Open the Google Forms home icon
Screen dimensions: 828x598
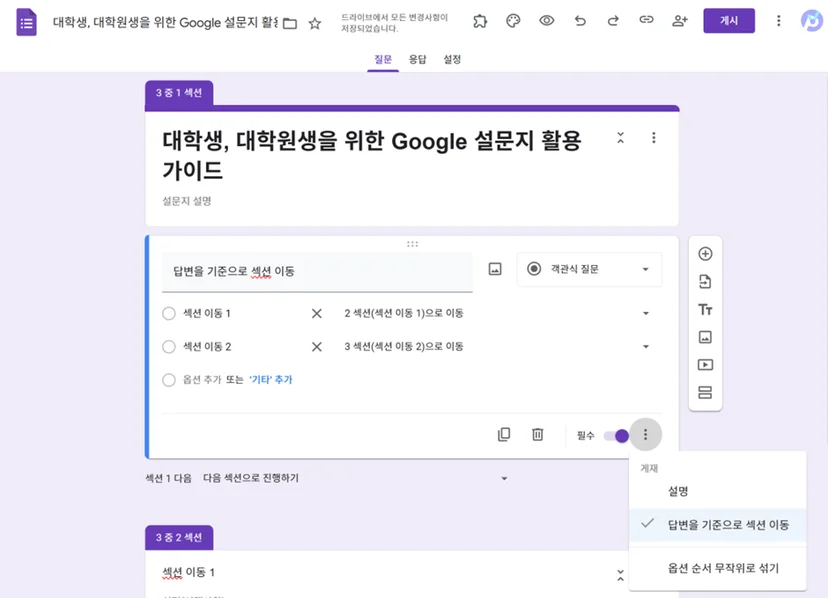click(26, 23)
